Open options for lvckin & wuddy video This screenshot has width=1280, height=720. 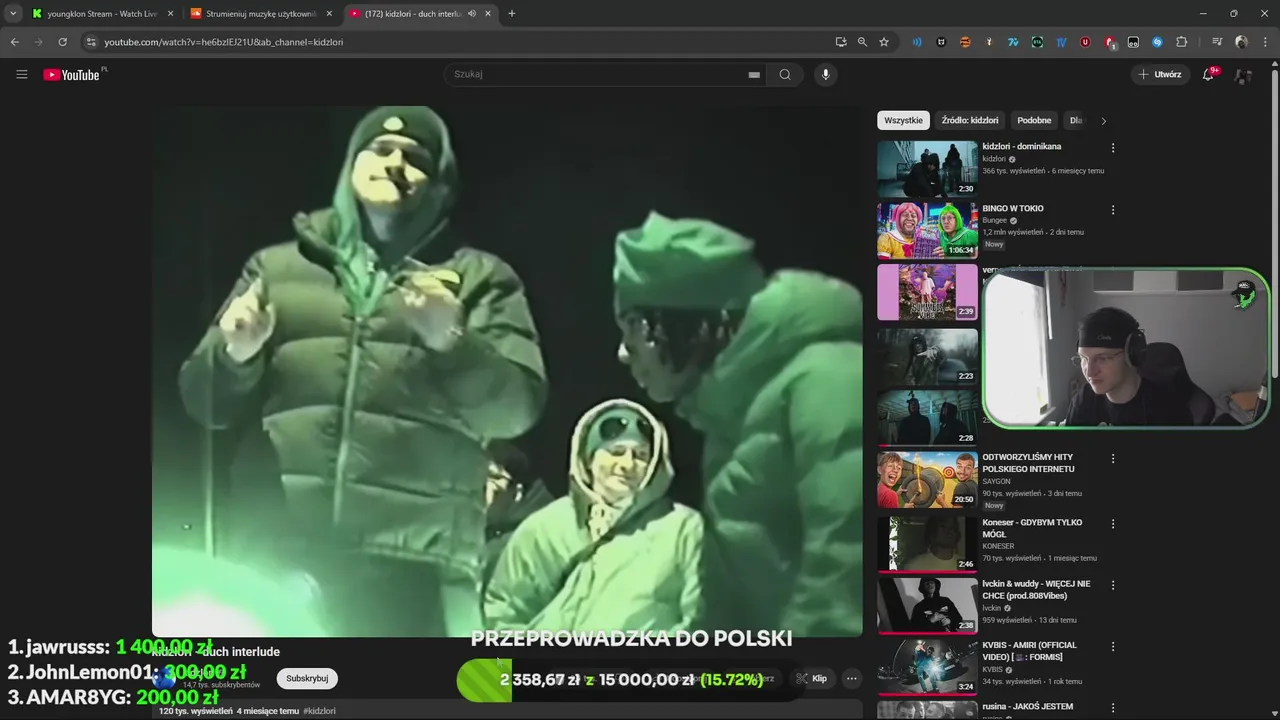[1113, 585]
